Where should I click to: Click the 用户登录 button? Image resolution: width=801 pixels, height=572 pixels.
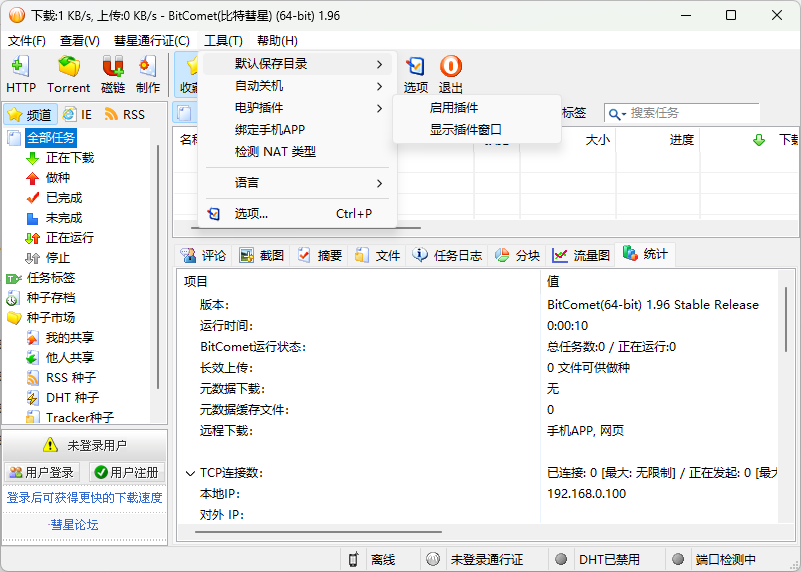pyautogui.click(x=41, y=473)
